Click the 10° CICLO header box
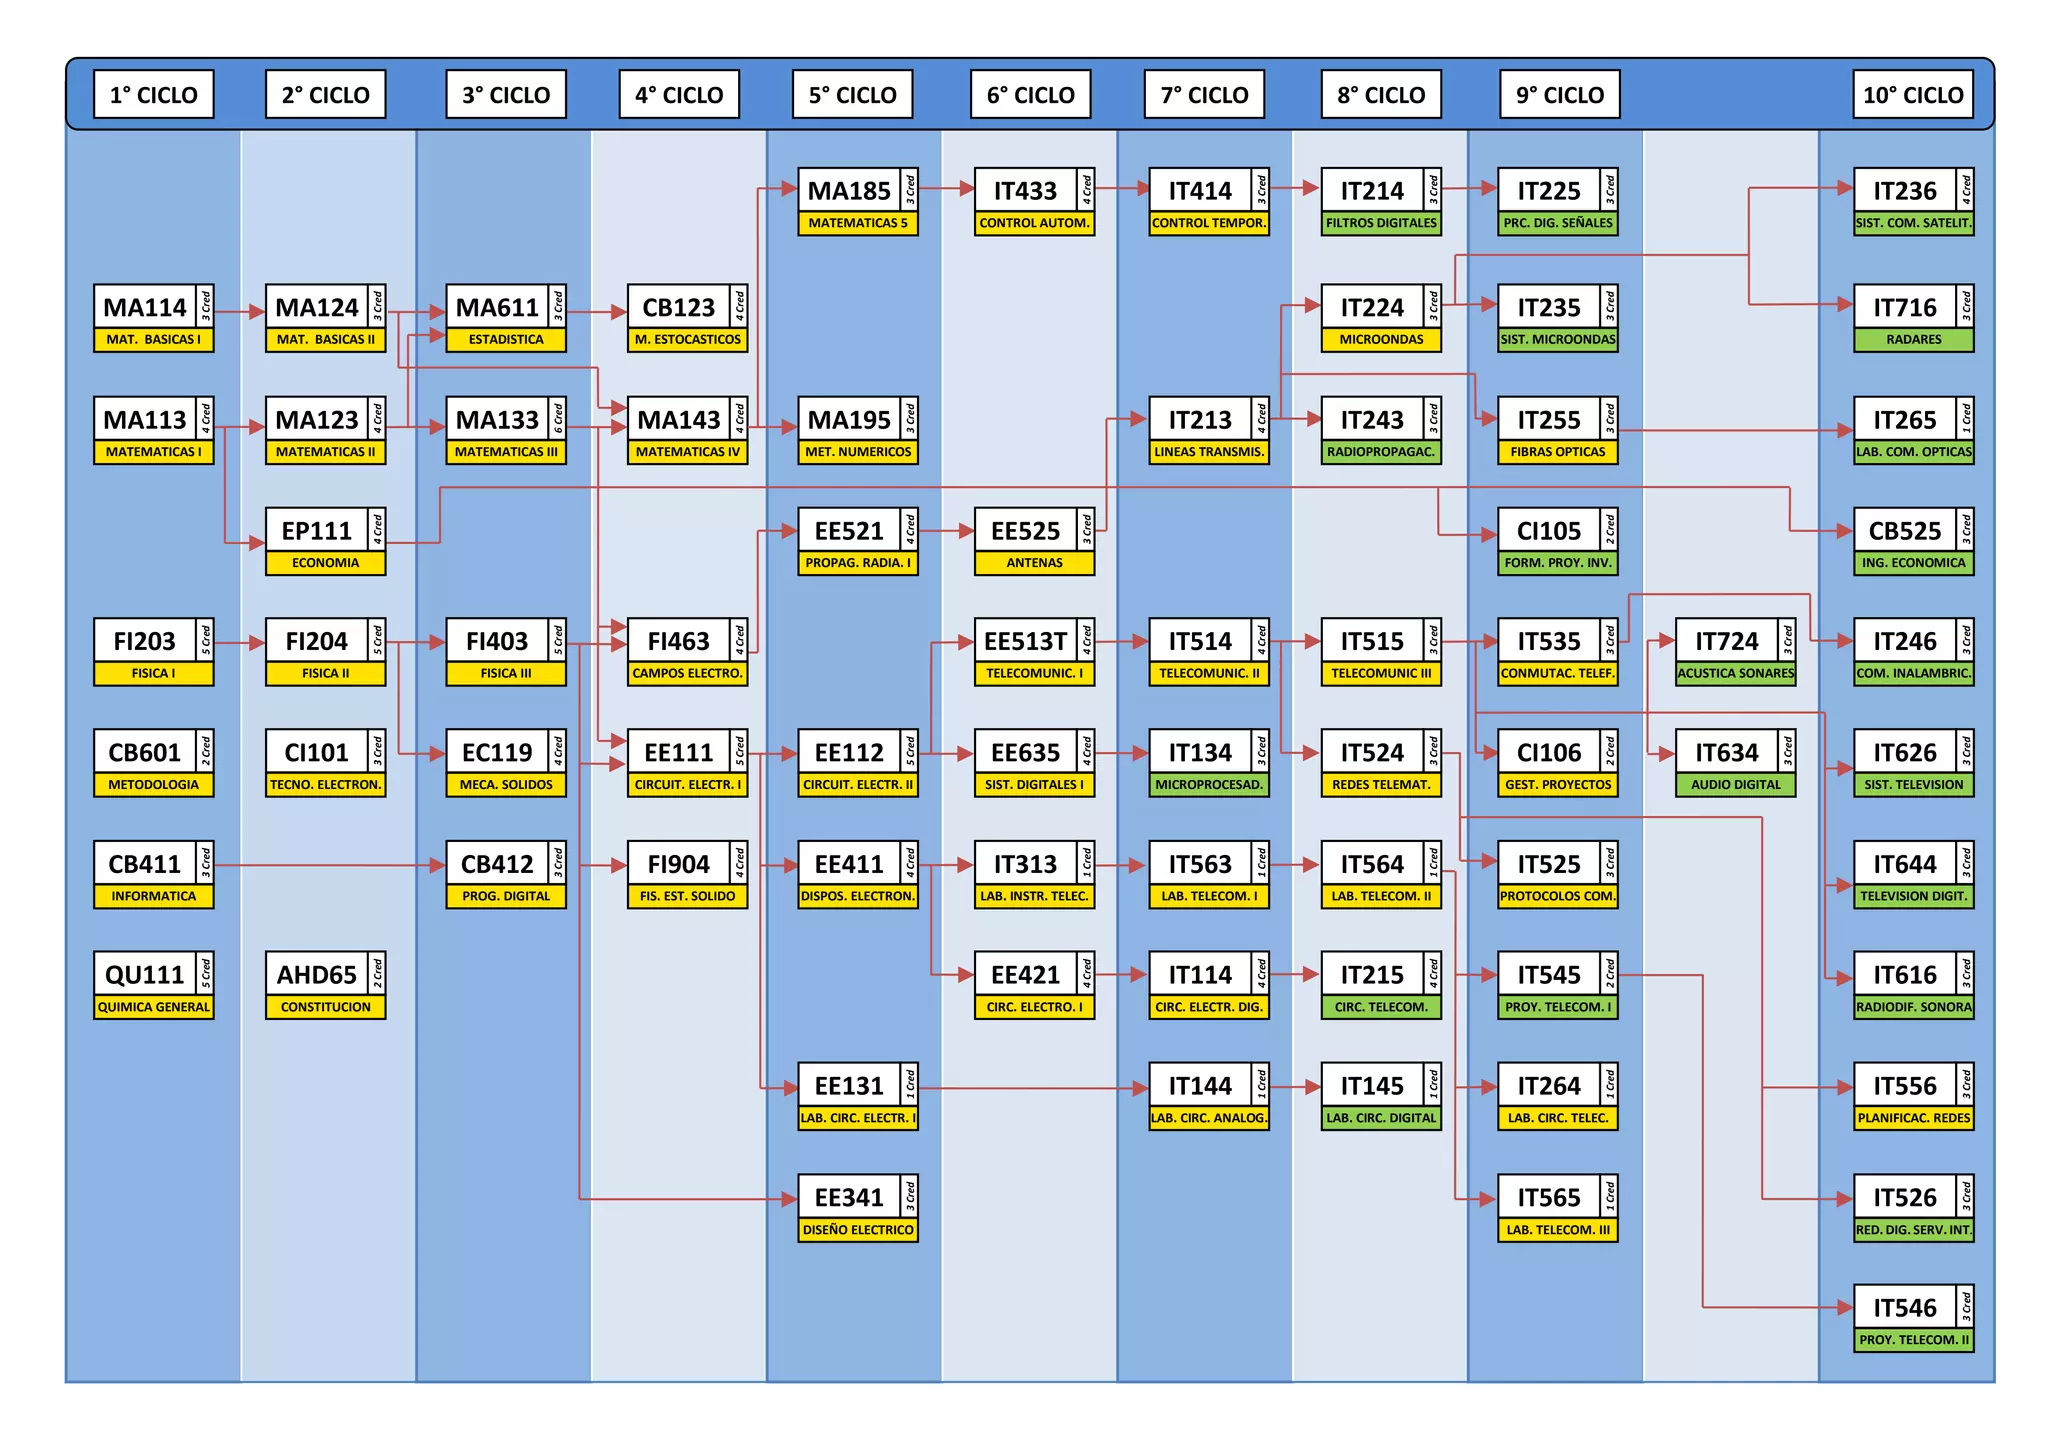2048x1450 pixels. pyautogui.click(x=1912, y=95)
